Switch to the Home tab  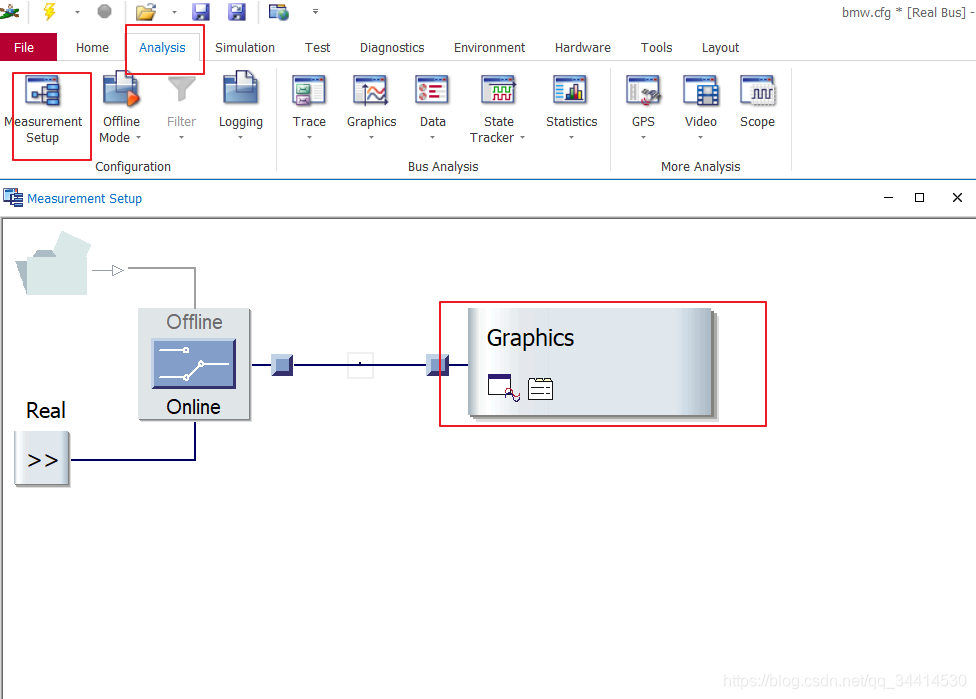[x=92, y=47]
